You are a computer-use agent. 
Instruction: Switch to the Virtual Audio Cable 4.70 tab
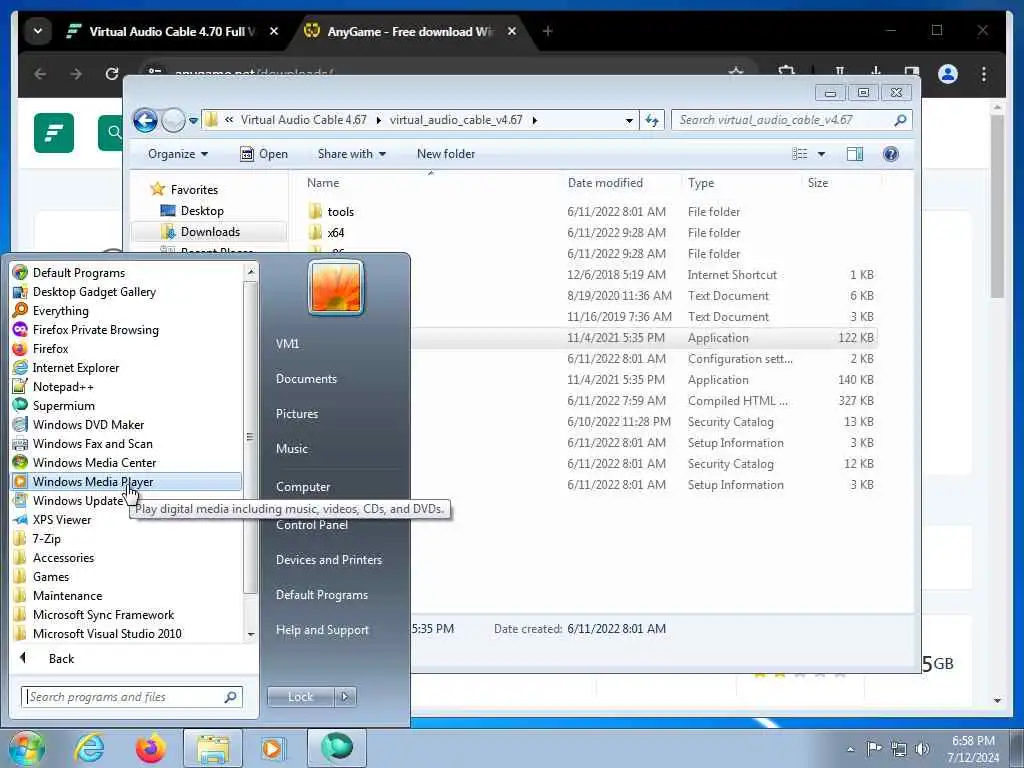[172, 31]
